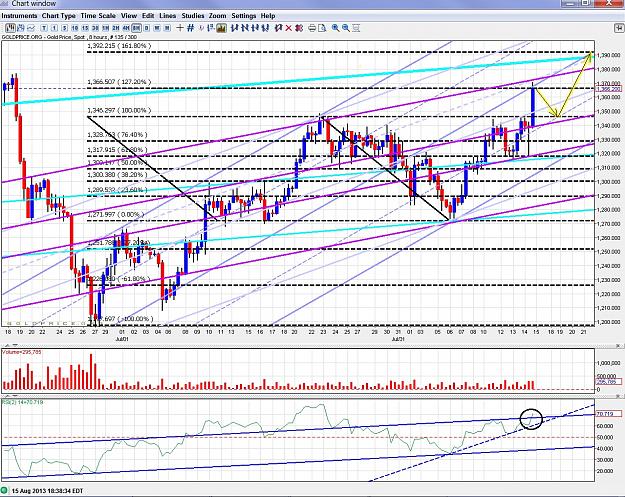
Task: Click the 1,392.215 (161.80%) Fibonacci label
Action: [119, 46]
